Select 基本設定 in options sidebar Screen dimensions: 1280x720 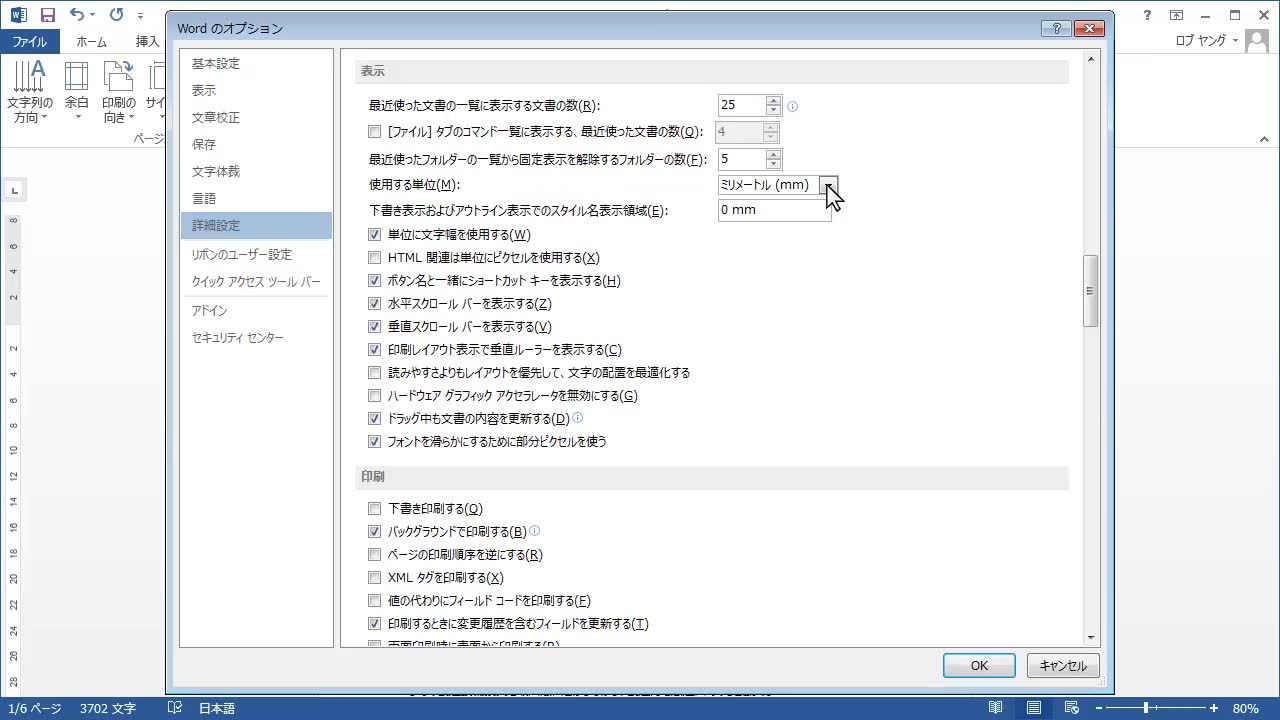(x=256, y=64)
